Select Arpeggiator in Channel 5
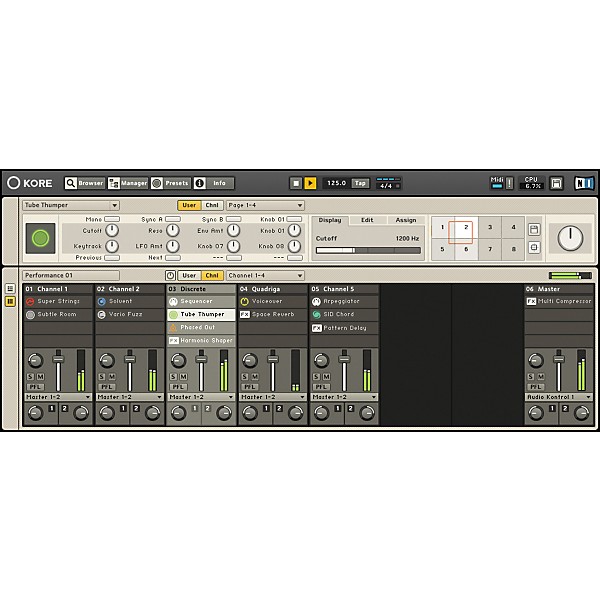This screenshot has width=600, height=600. (344, 302)
